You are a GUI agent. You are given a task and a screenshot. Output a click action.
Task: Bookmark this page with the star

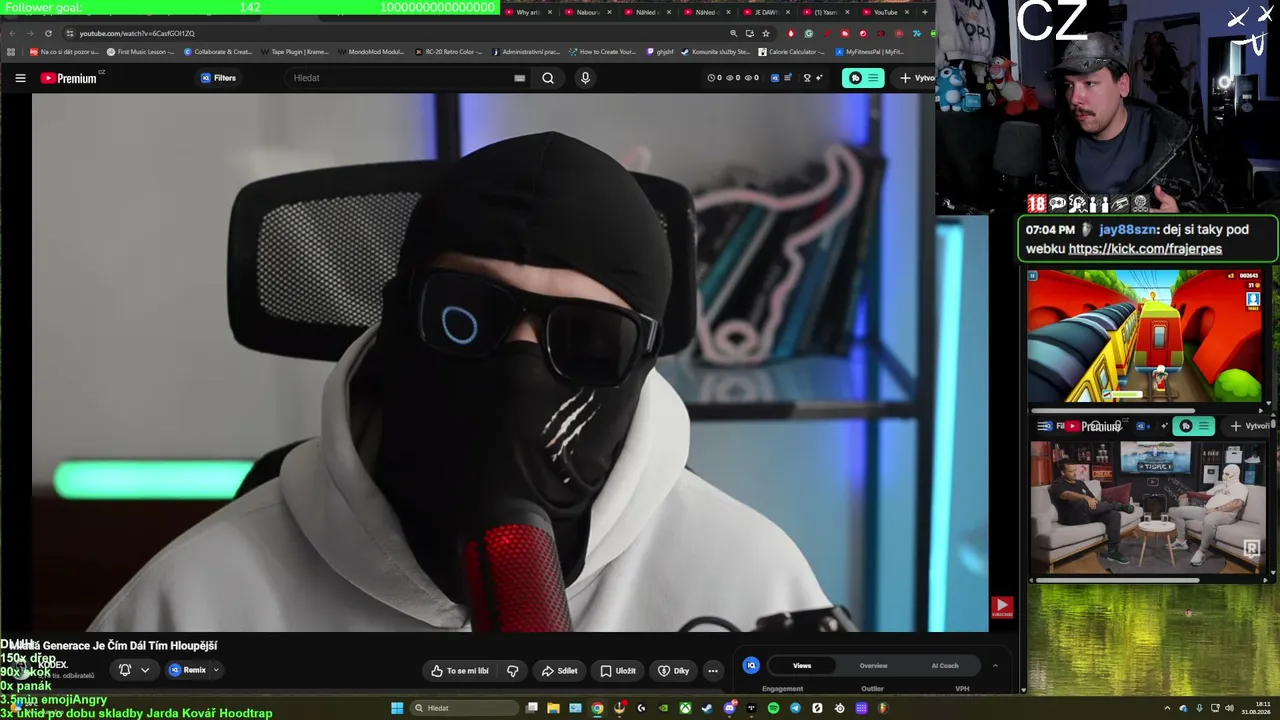coord(766,33)
